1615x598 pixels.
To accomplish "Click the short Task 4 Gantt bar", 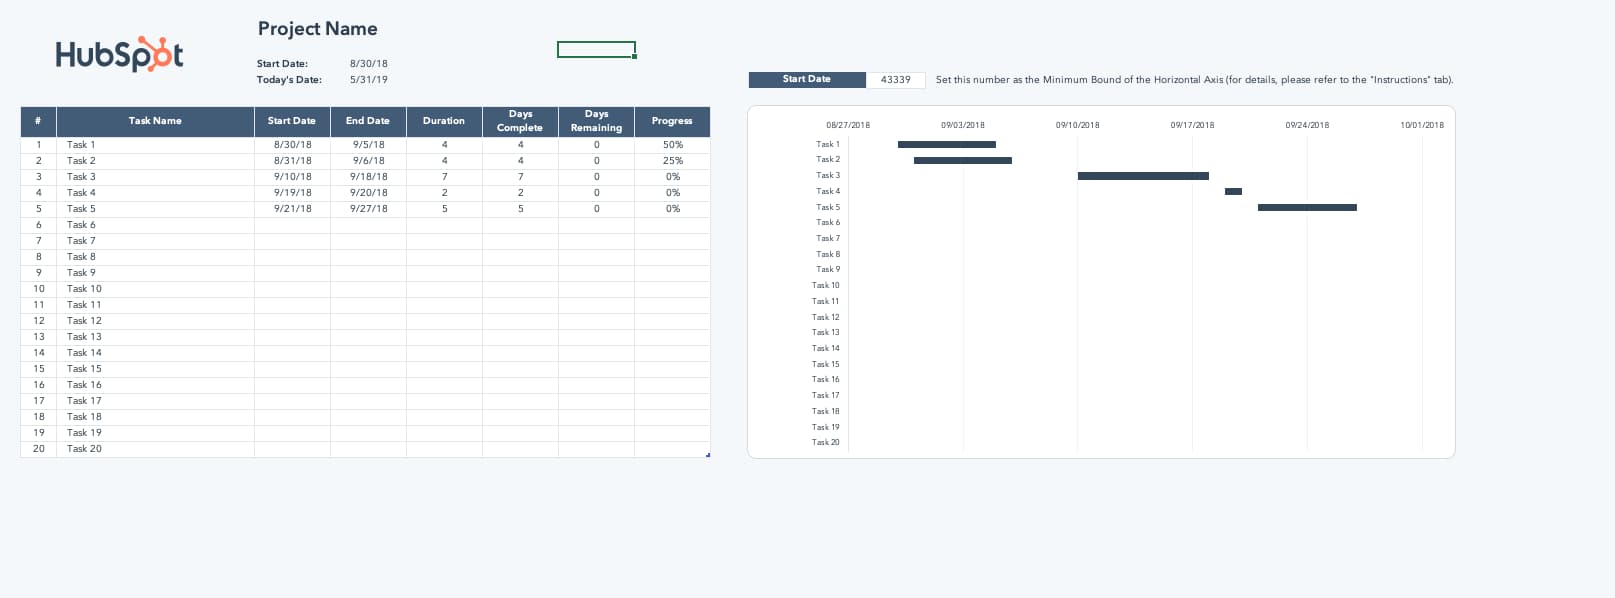I will pyautogui.click(x=1233, y=191).
